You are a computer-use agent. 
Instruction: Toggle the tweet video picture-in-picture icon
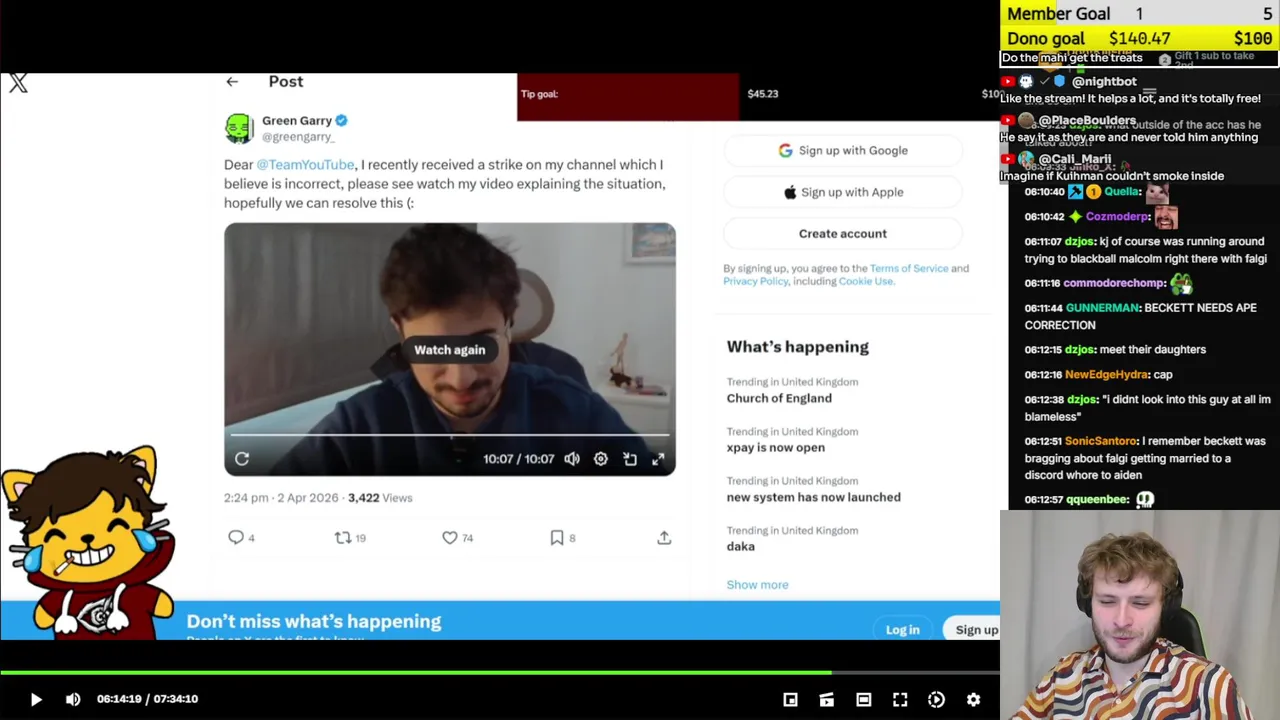pos(630,459)
